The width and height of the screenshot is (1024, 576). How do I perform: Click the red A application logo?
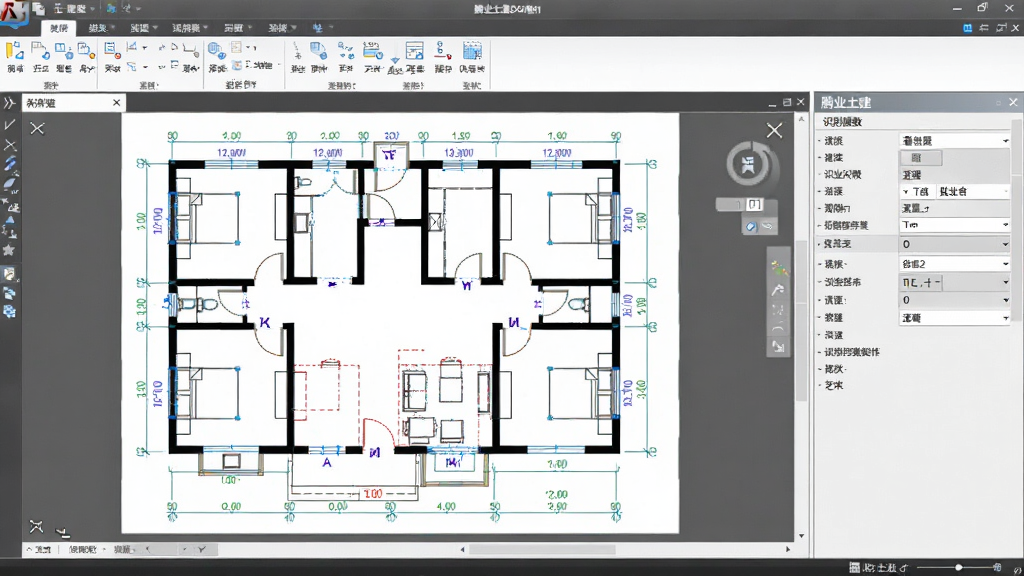(x=13, y=13)
